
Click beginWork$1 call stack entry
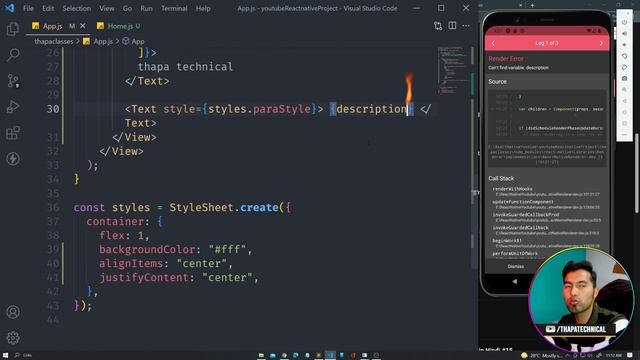(x=546, y=243)
